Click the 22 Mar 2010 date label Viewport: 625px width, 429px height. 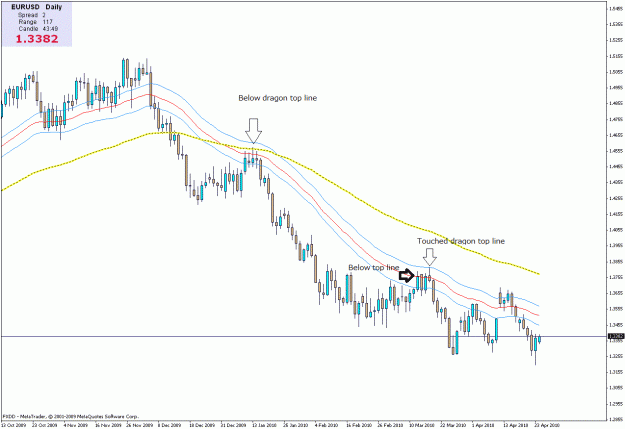point(453,425)
